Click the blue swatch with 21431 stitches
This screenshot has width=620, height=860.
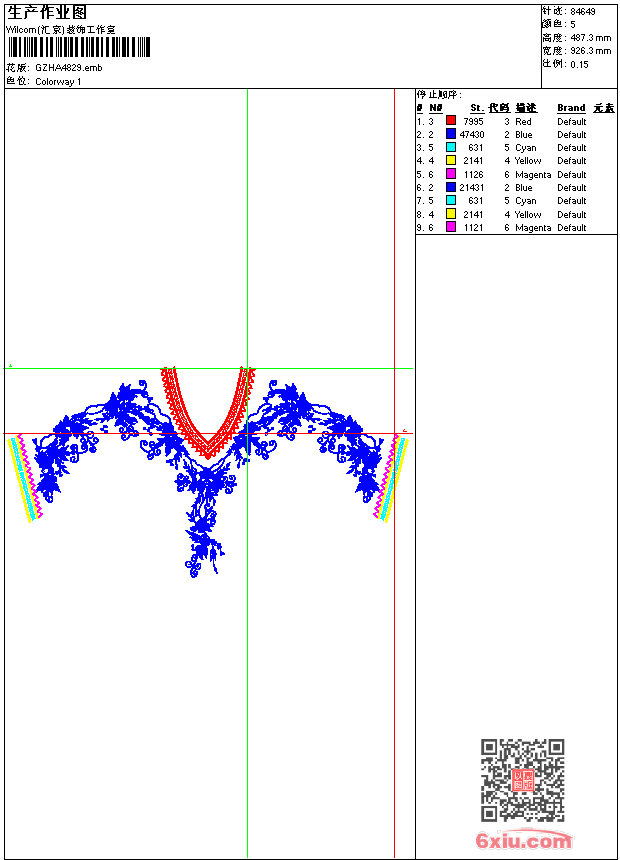click(451, 187)
